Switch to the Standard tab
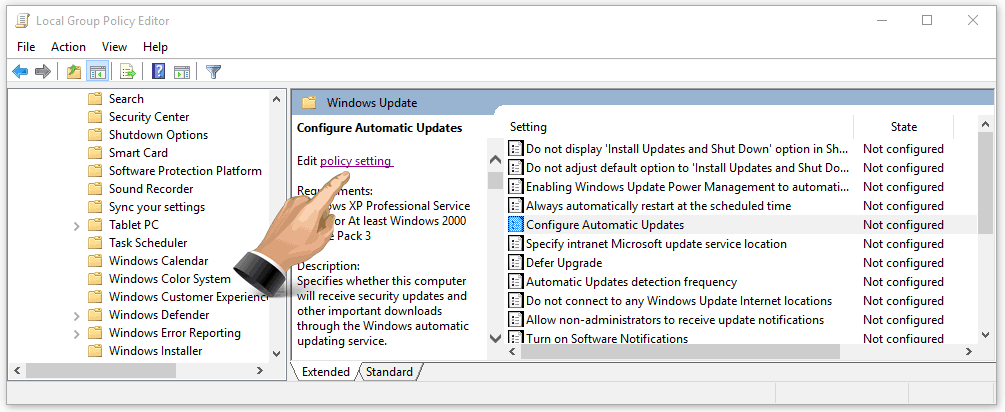The width and height of the screenshot is (1005, 412). tap(389, 372)
